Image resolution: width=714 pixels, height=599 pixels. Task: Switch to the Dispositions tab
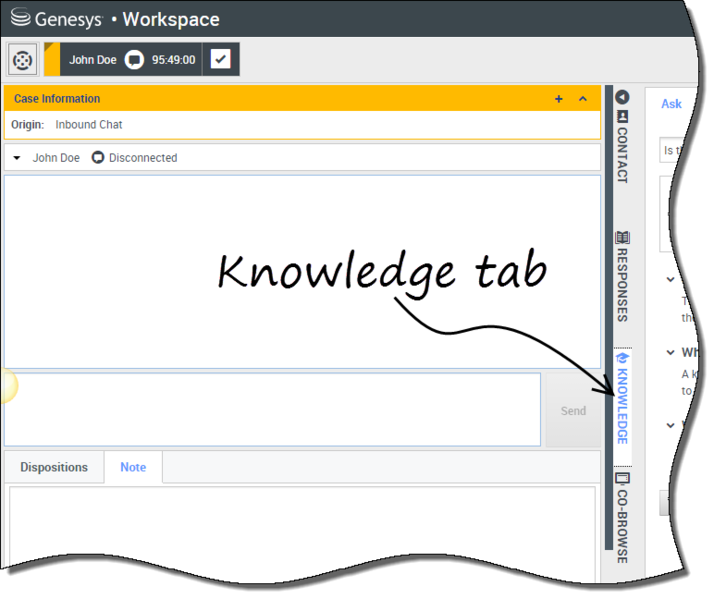coord(54,467)
